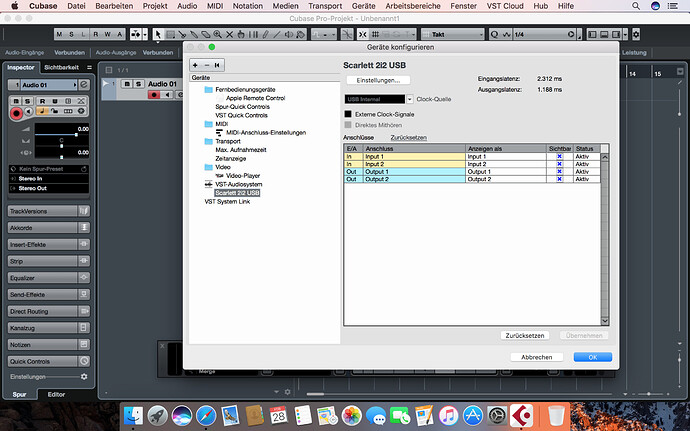
Task: Switch to Sichtbarkeit tab
Action: pyautogui.click(x=62, y=67)
